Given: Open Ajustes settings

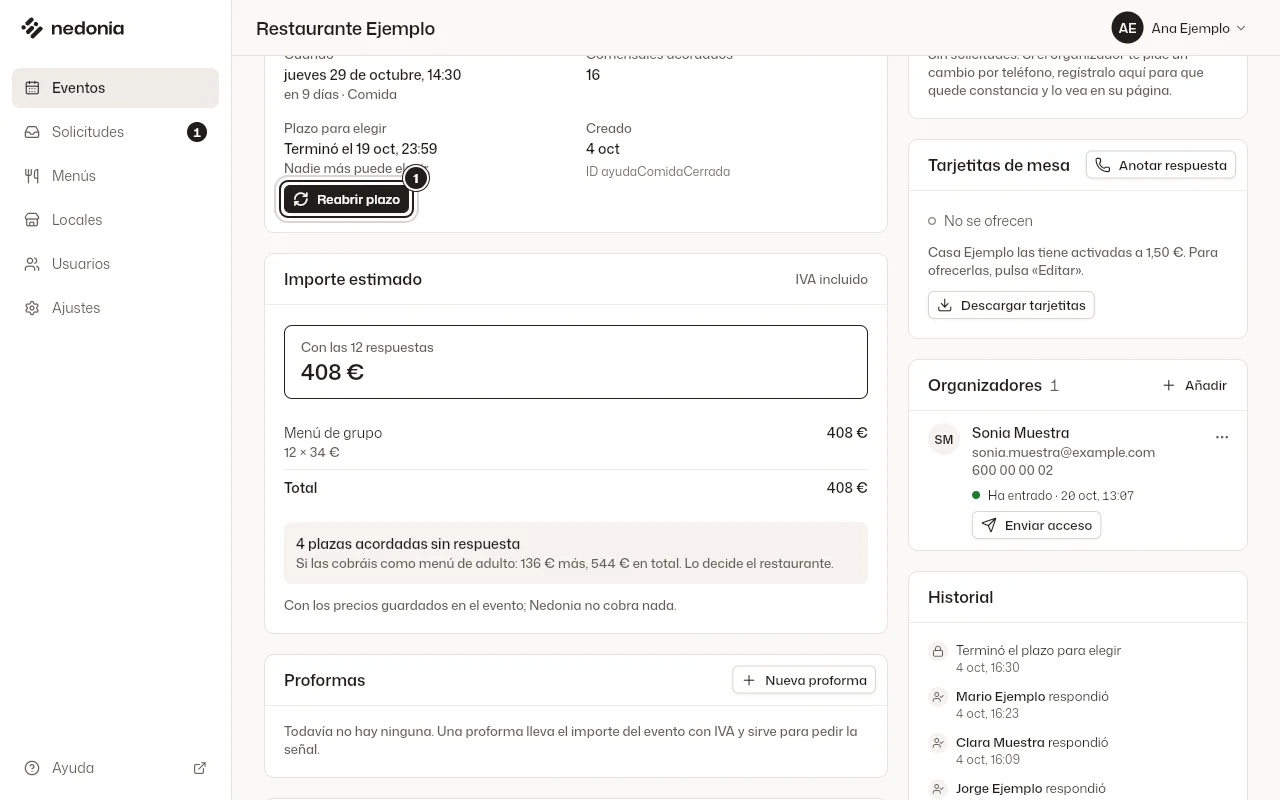Looking at the screenshot, I should tap(115, 308).
